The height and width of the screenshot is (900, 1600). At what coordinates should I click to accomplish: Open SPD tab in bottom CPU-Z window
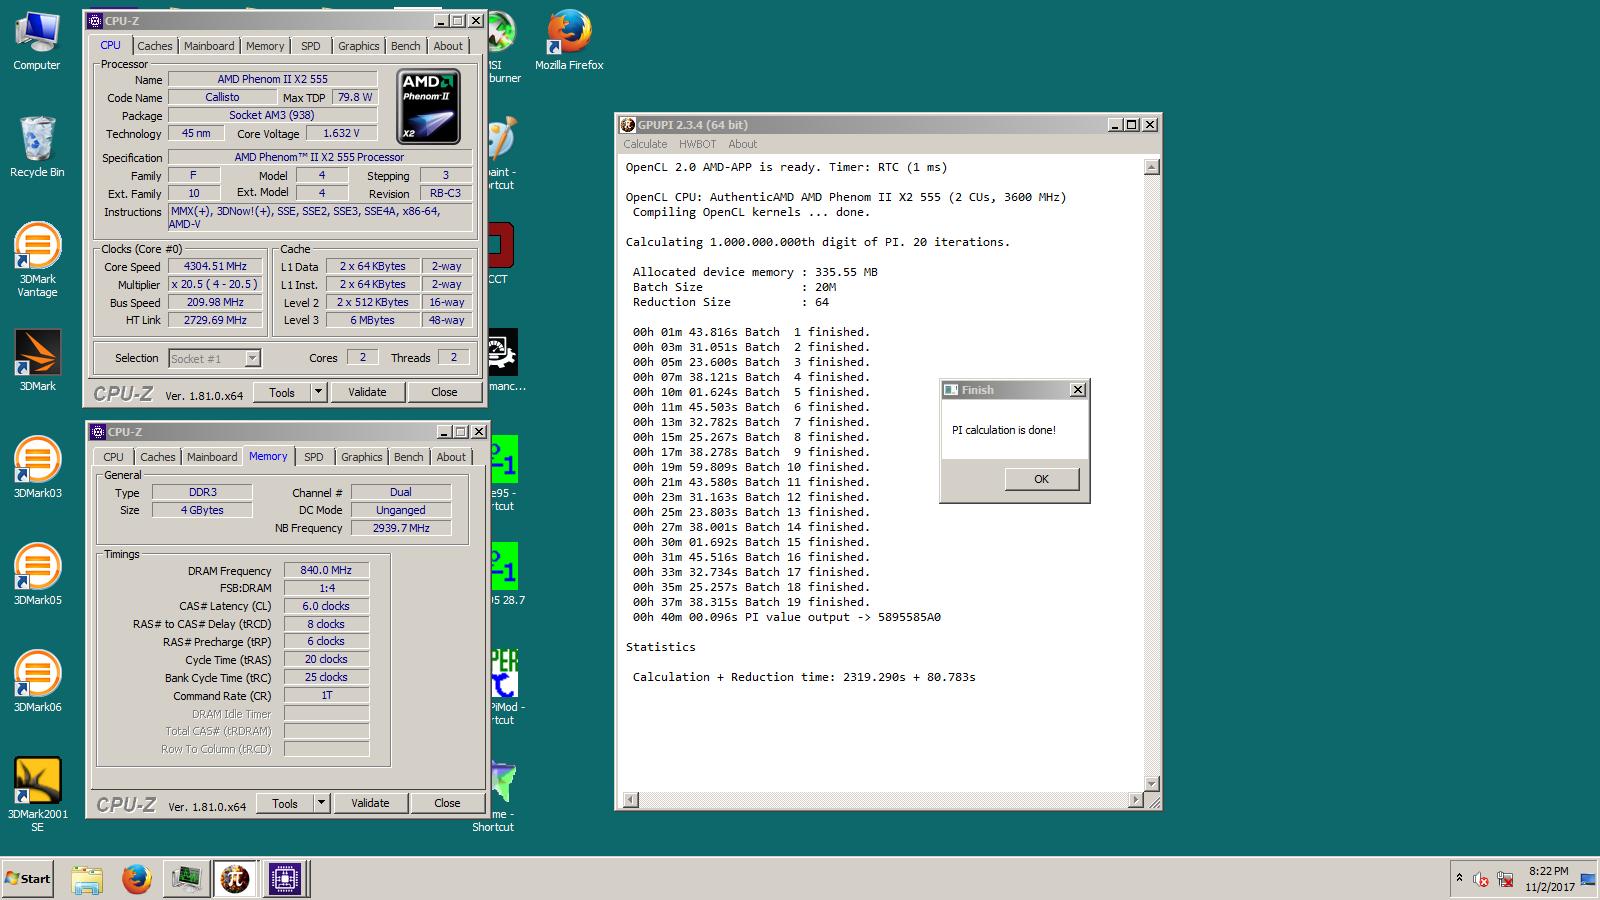coord(314,457)
